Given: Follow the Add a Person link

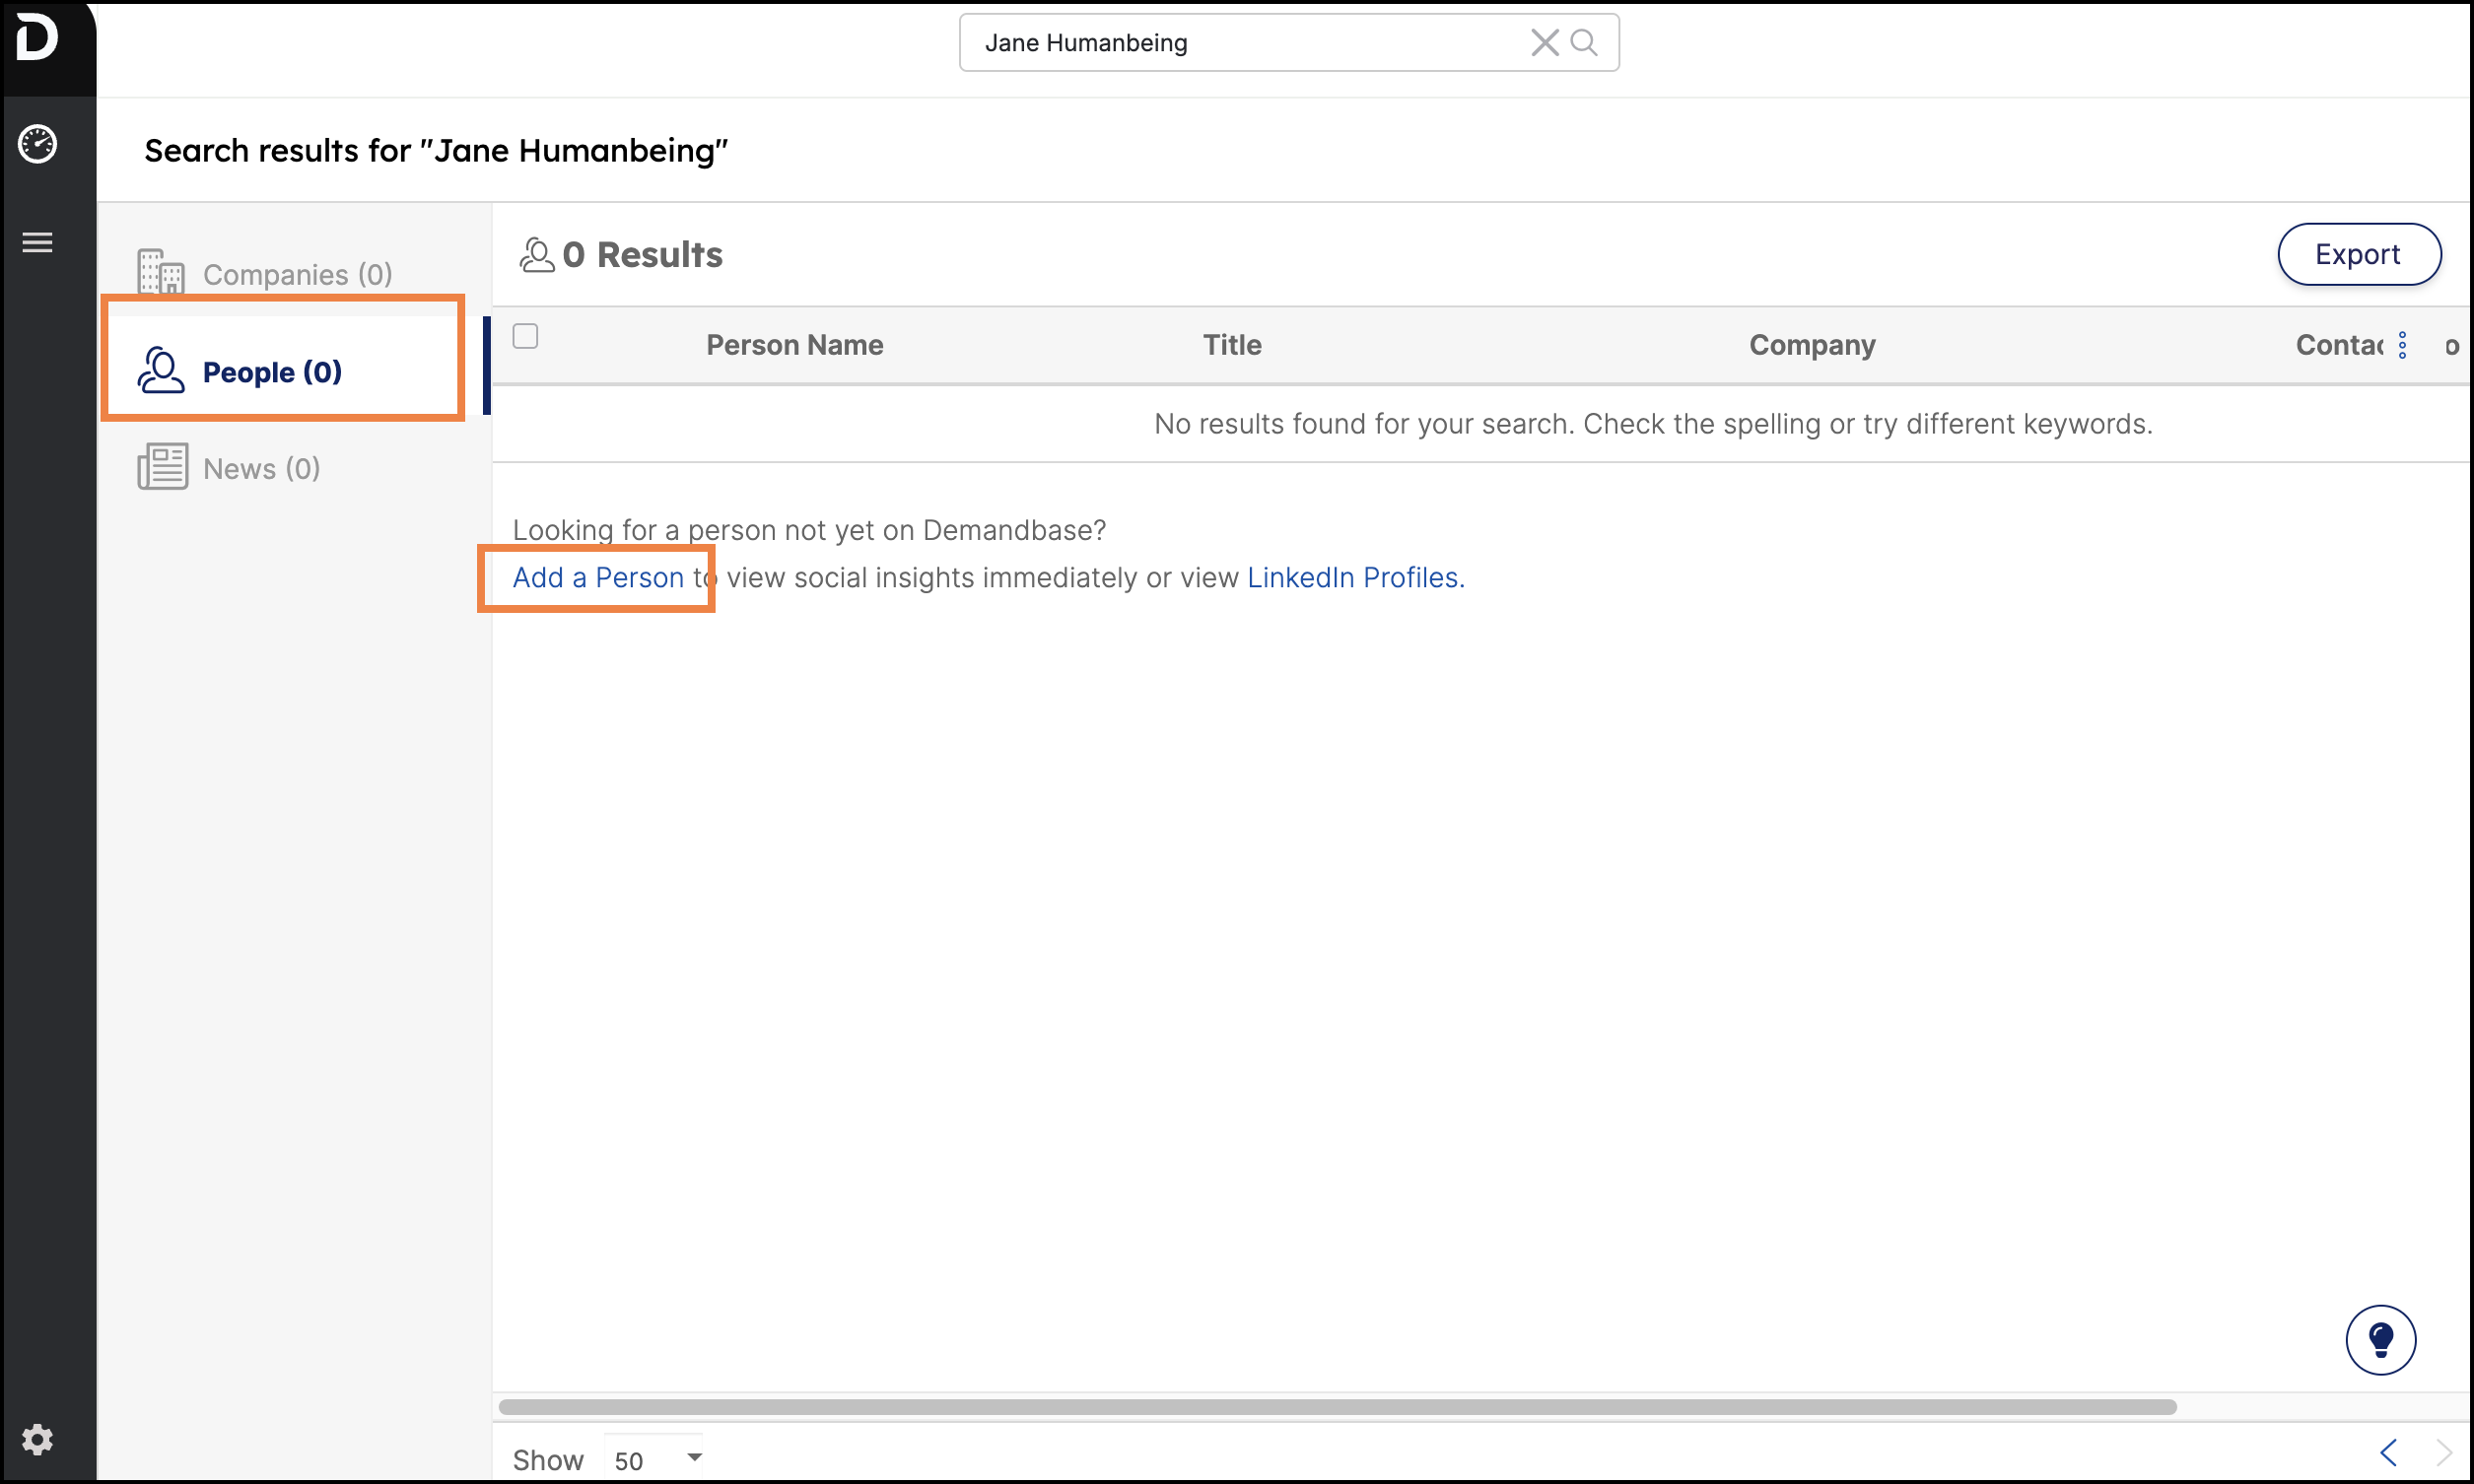Looking at the screenshot, I should pos(598,577).
